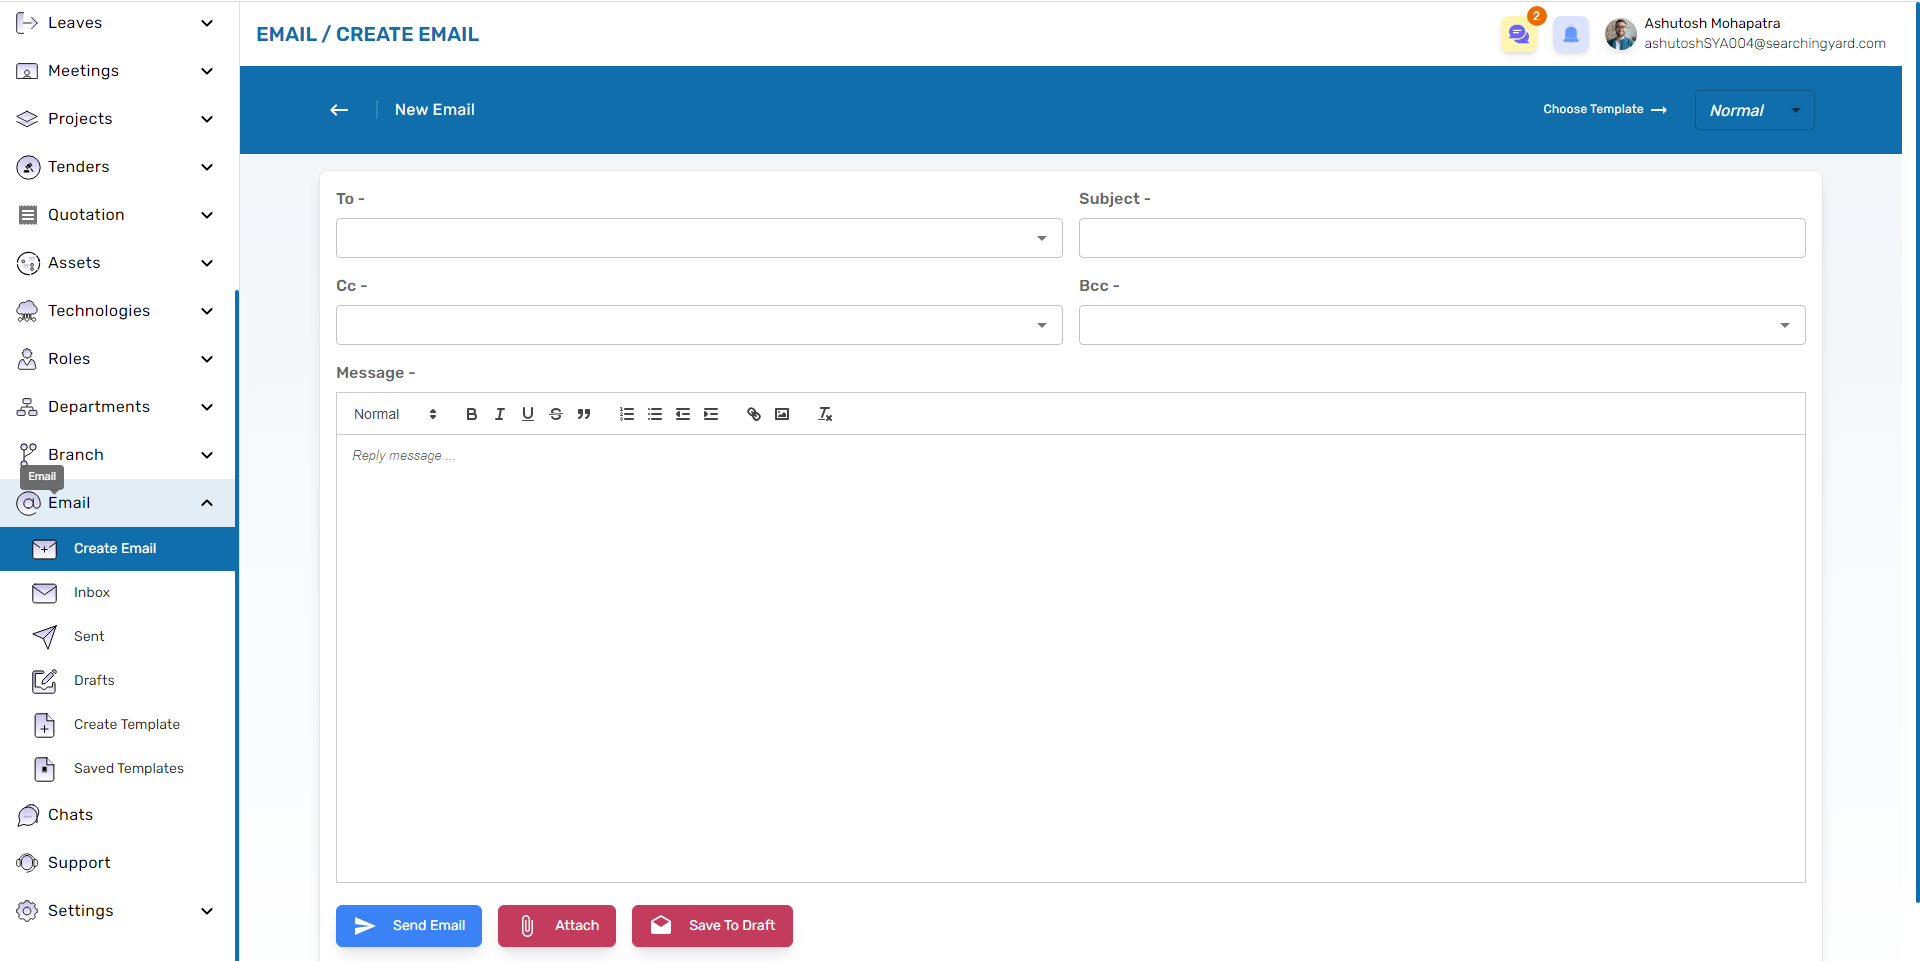Image resolution: width=1920 pixels, height=961 pixels.
Task: Open chat messages icon with badge
Action: click(x=1519, y=35)
